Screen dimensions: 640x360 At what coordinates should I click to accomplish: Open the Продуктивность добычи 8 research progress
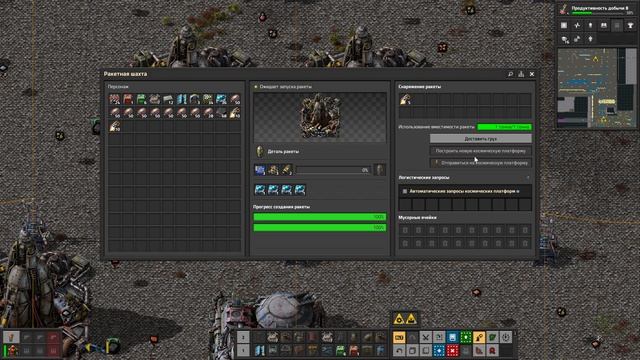pyautogui.click(x=597, y=9)
